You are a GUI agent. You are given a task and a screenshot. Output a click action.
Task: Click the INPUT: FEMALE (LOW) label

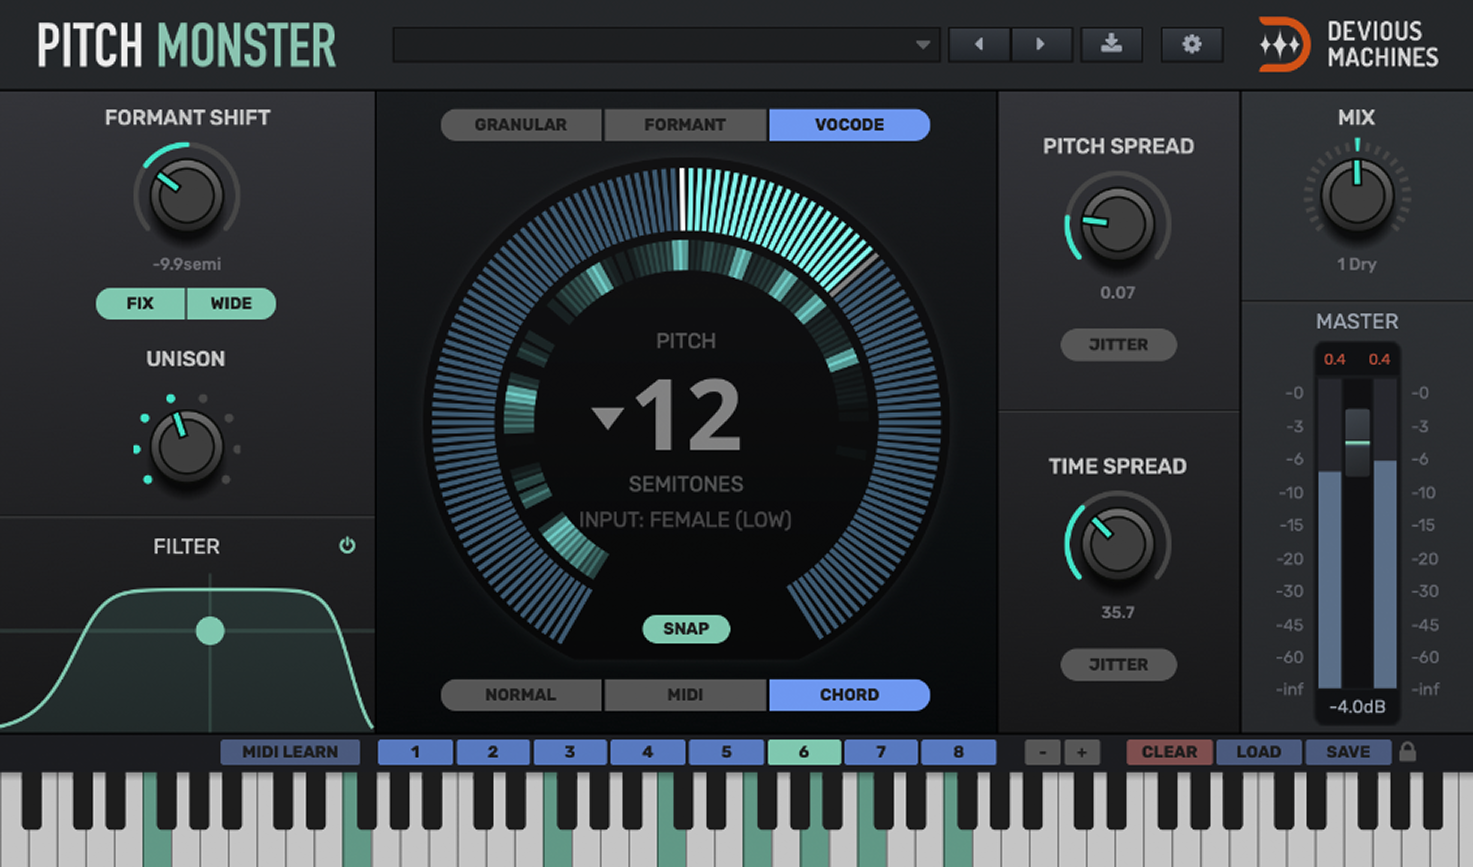point(685,520)
